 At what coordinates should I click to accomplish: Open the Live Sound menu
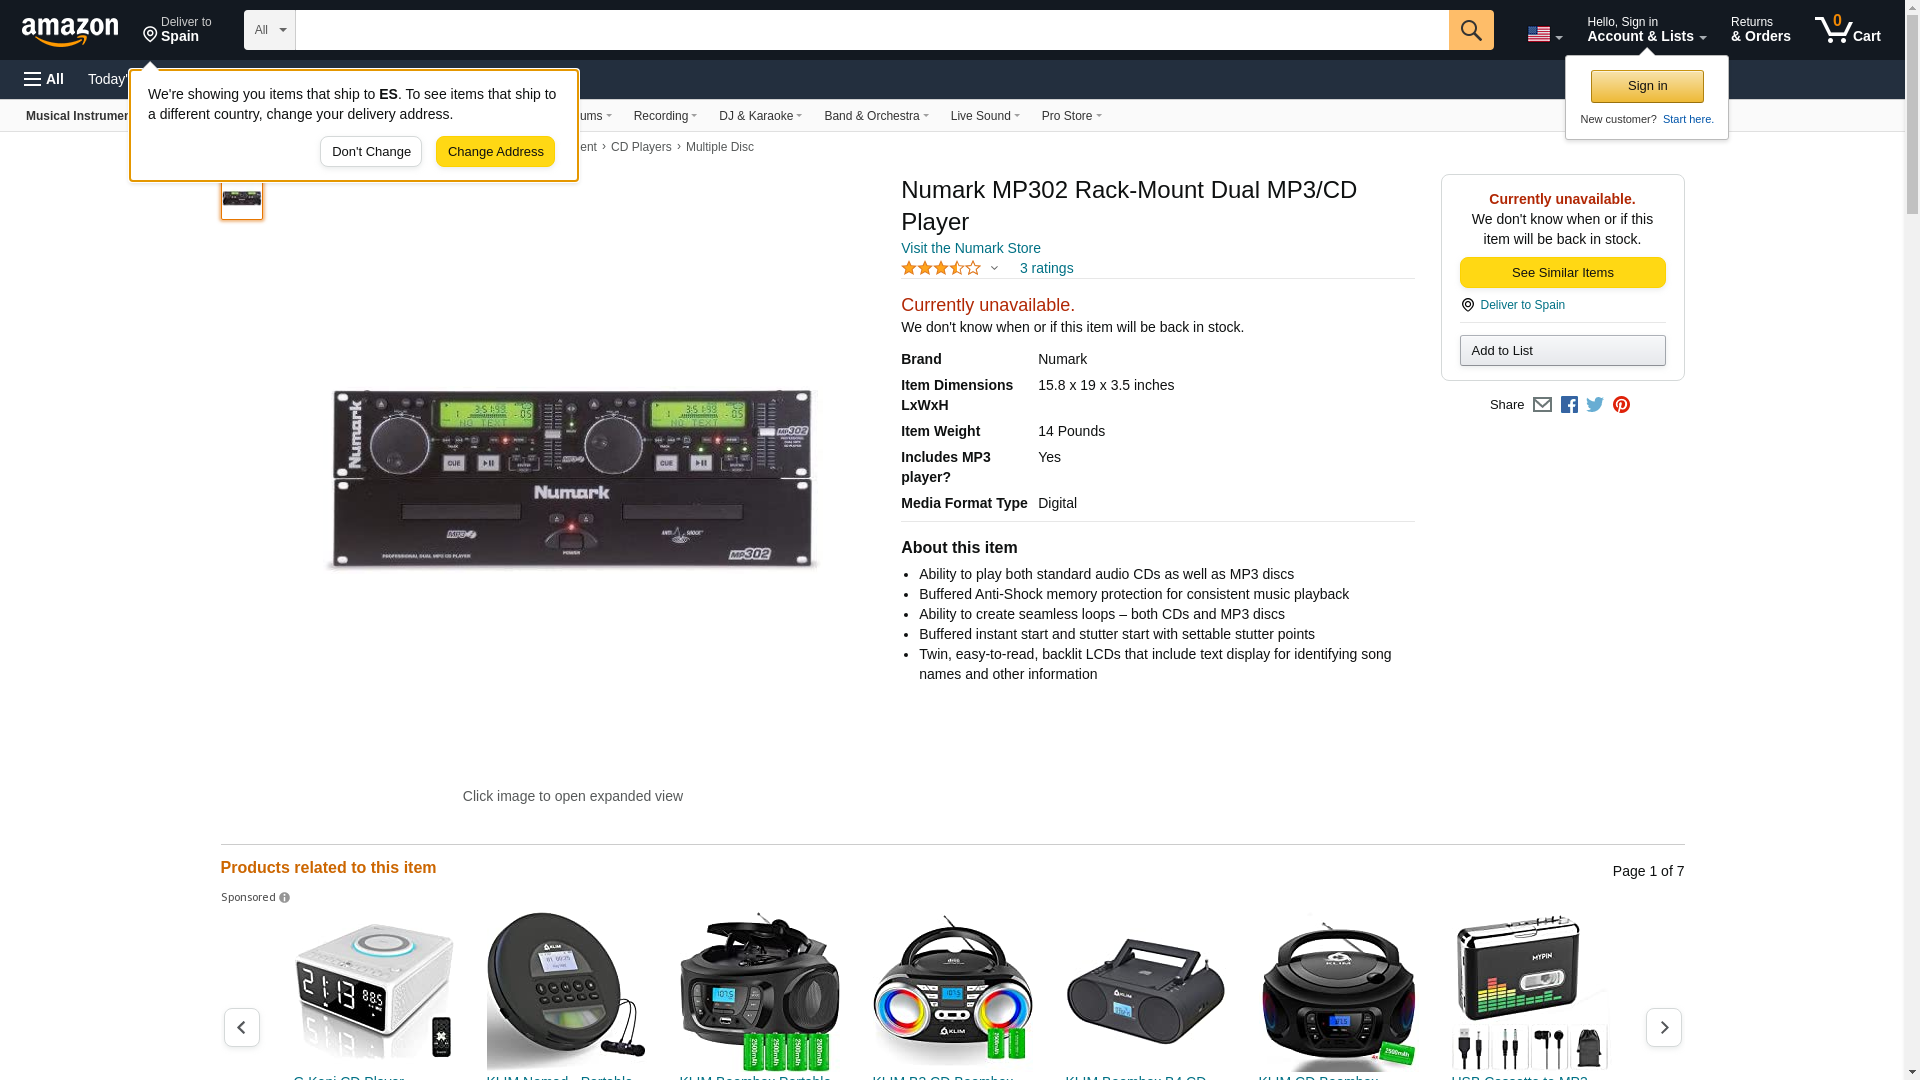pyautogui.click(x=984, y=116)
